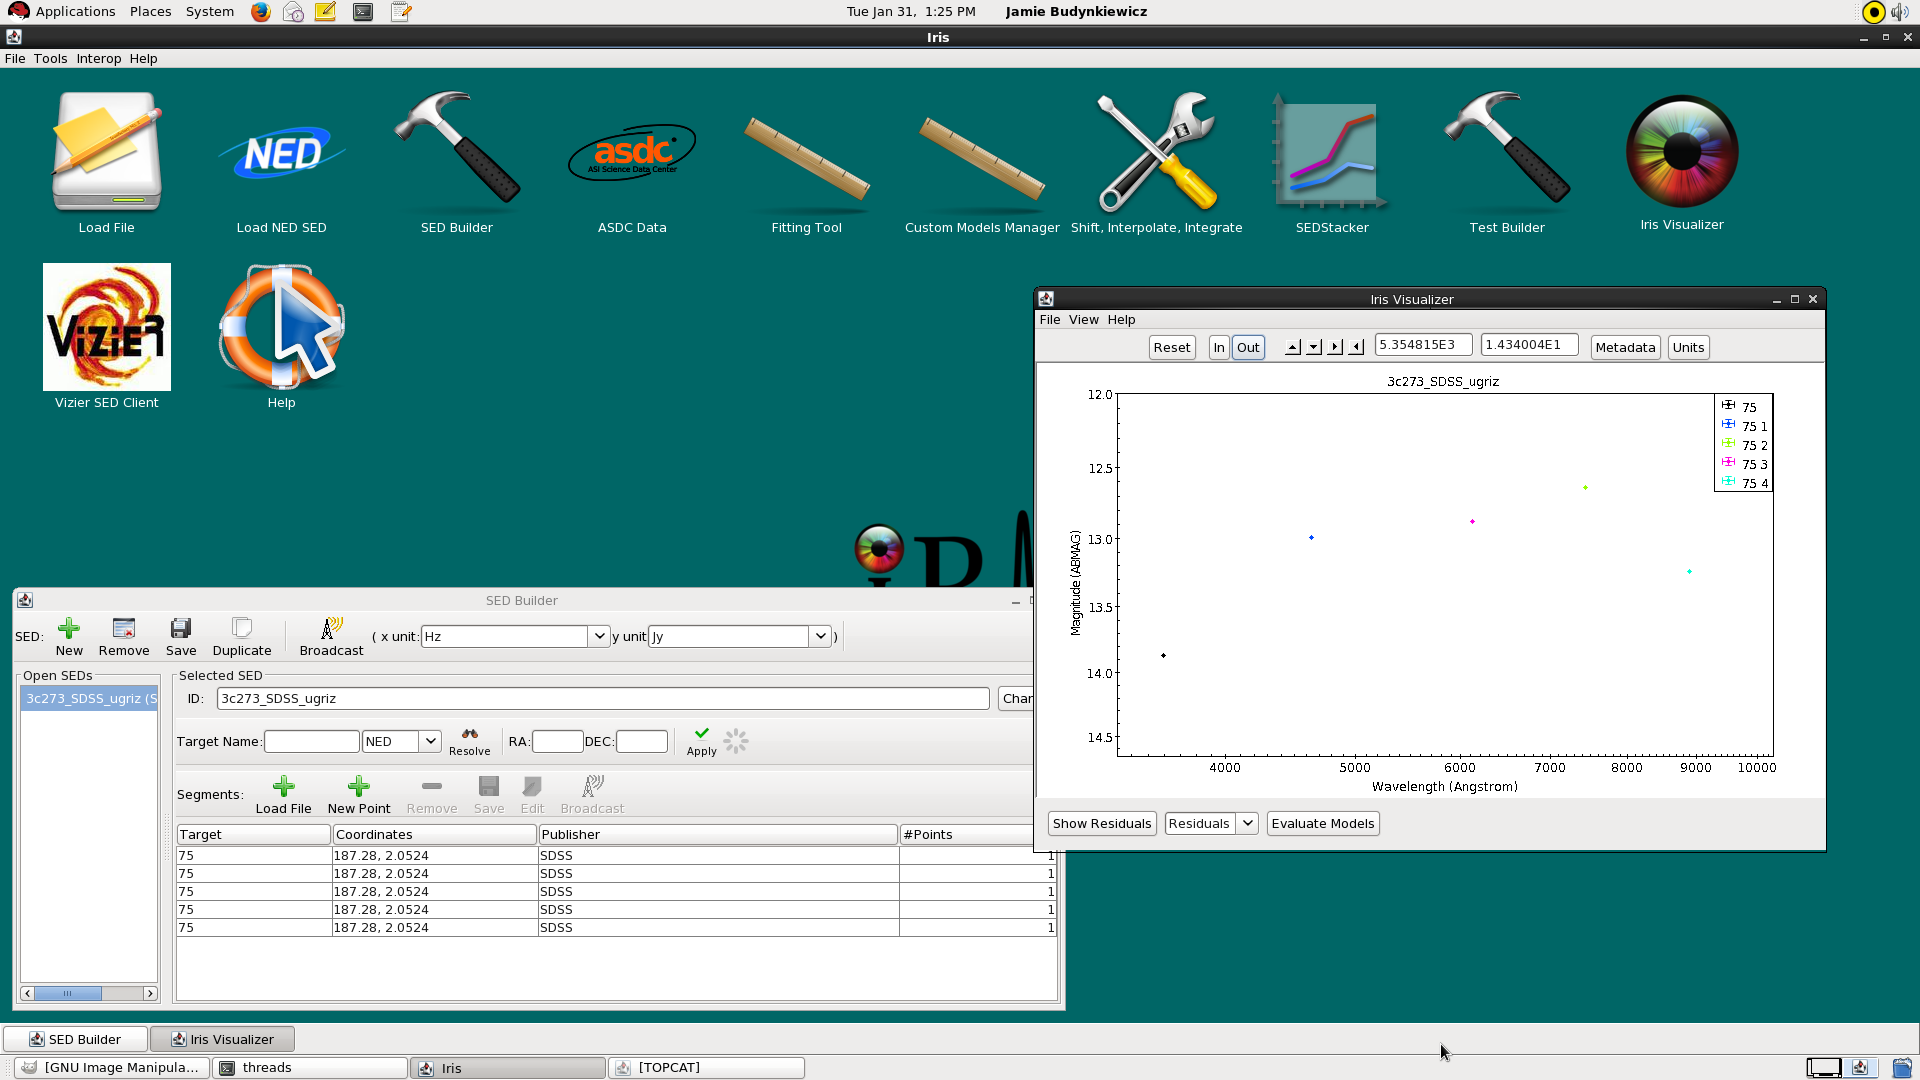Click the Broadcast SED antenna icon
The height and width of the screenshot is (1080, 1920).
click(331, 629)
